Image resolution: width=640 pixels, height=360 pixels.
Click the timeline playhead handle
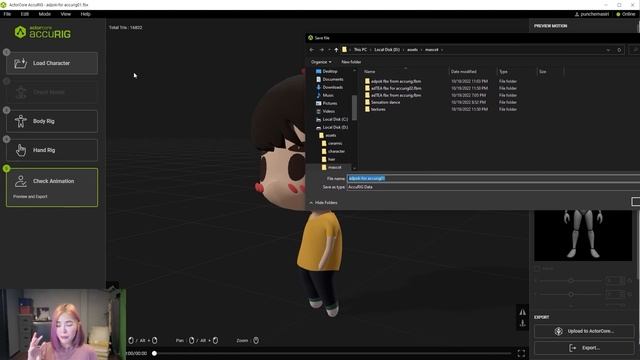tap(154, 353)
